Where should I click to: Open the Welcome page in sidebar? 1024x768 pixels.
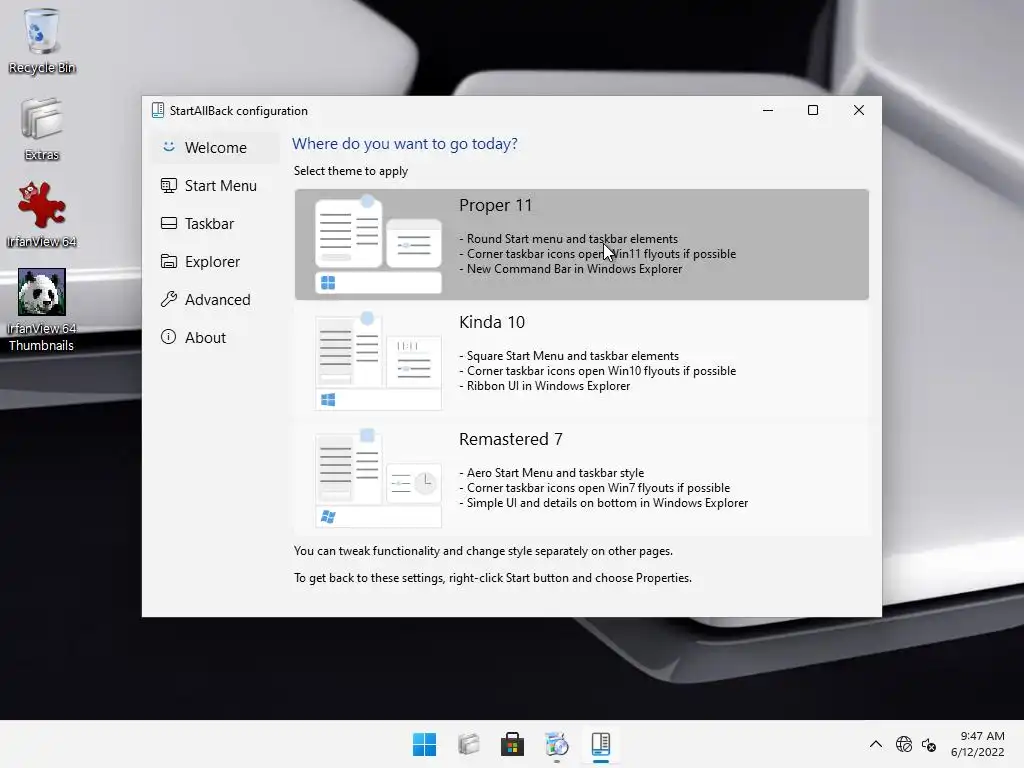pos(215,148)
